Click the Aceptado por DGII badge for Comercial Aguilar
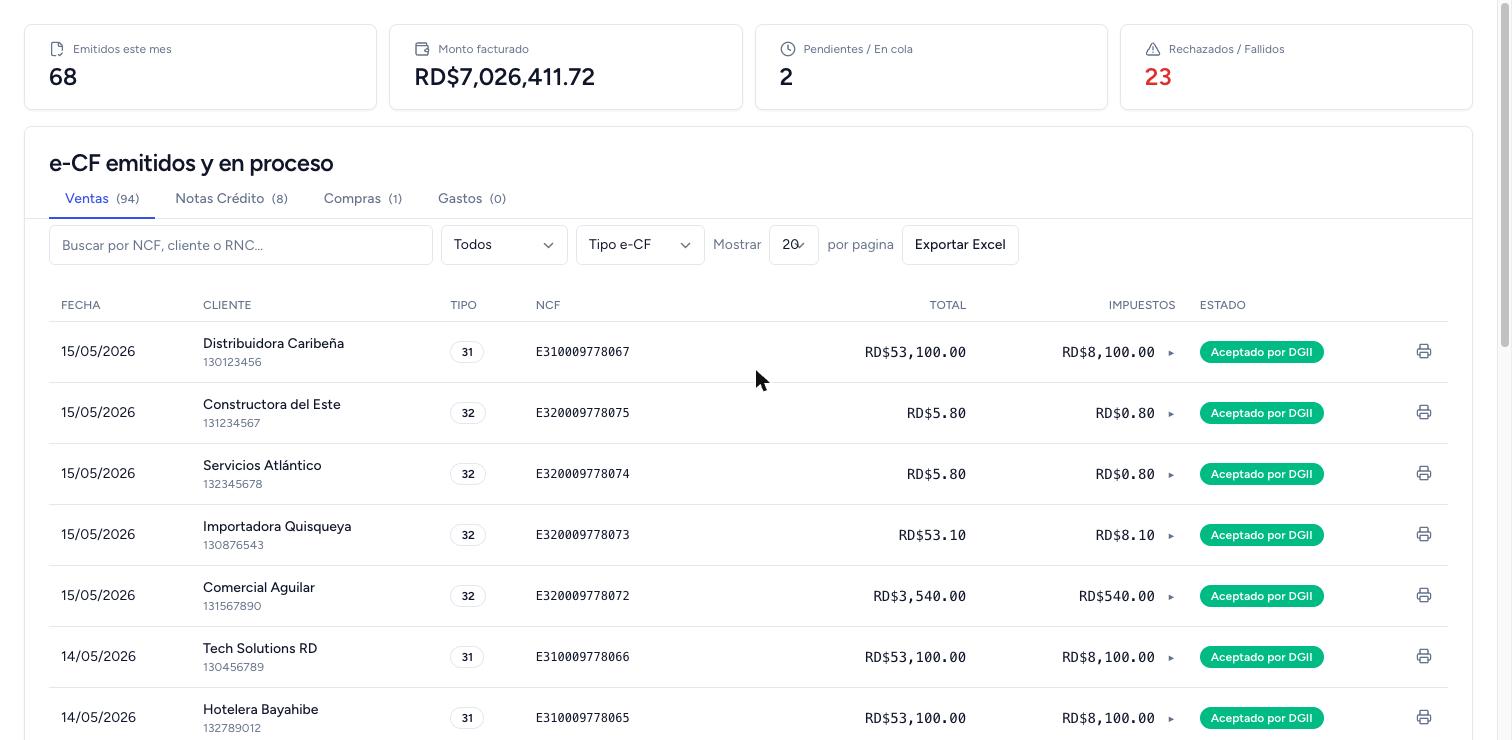Image resolution: width=1512 pixels, height=740 pixels. click(1261, 596)
